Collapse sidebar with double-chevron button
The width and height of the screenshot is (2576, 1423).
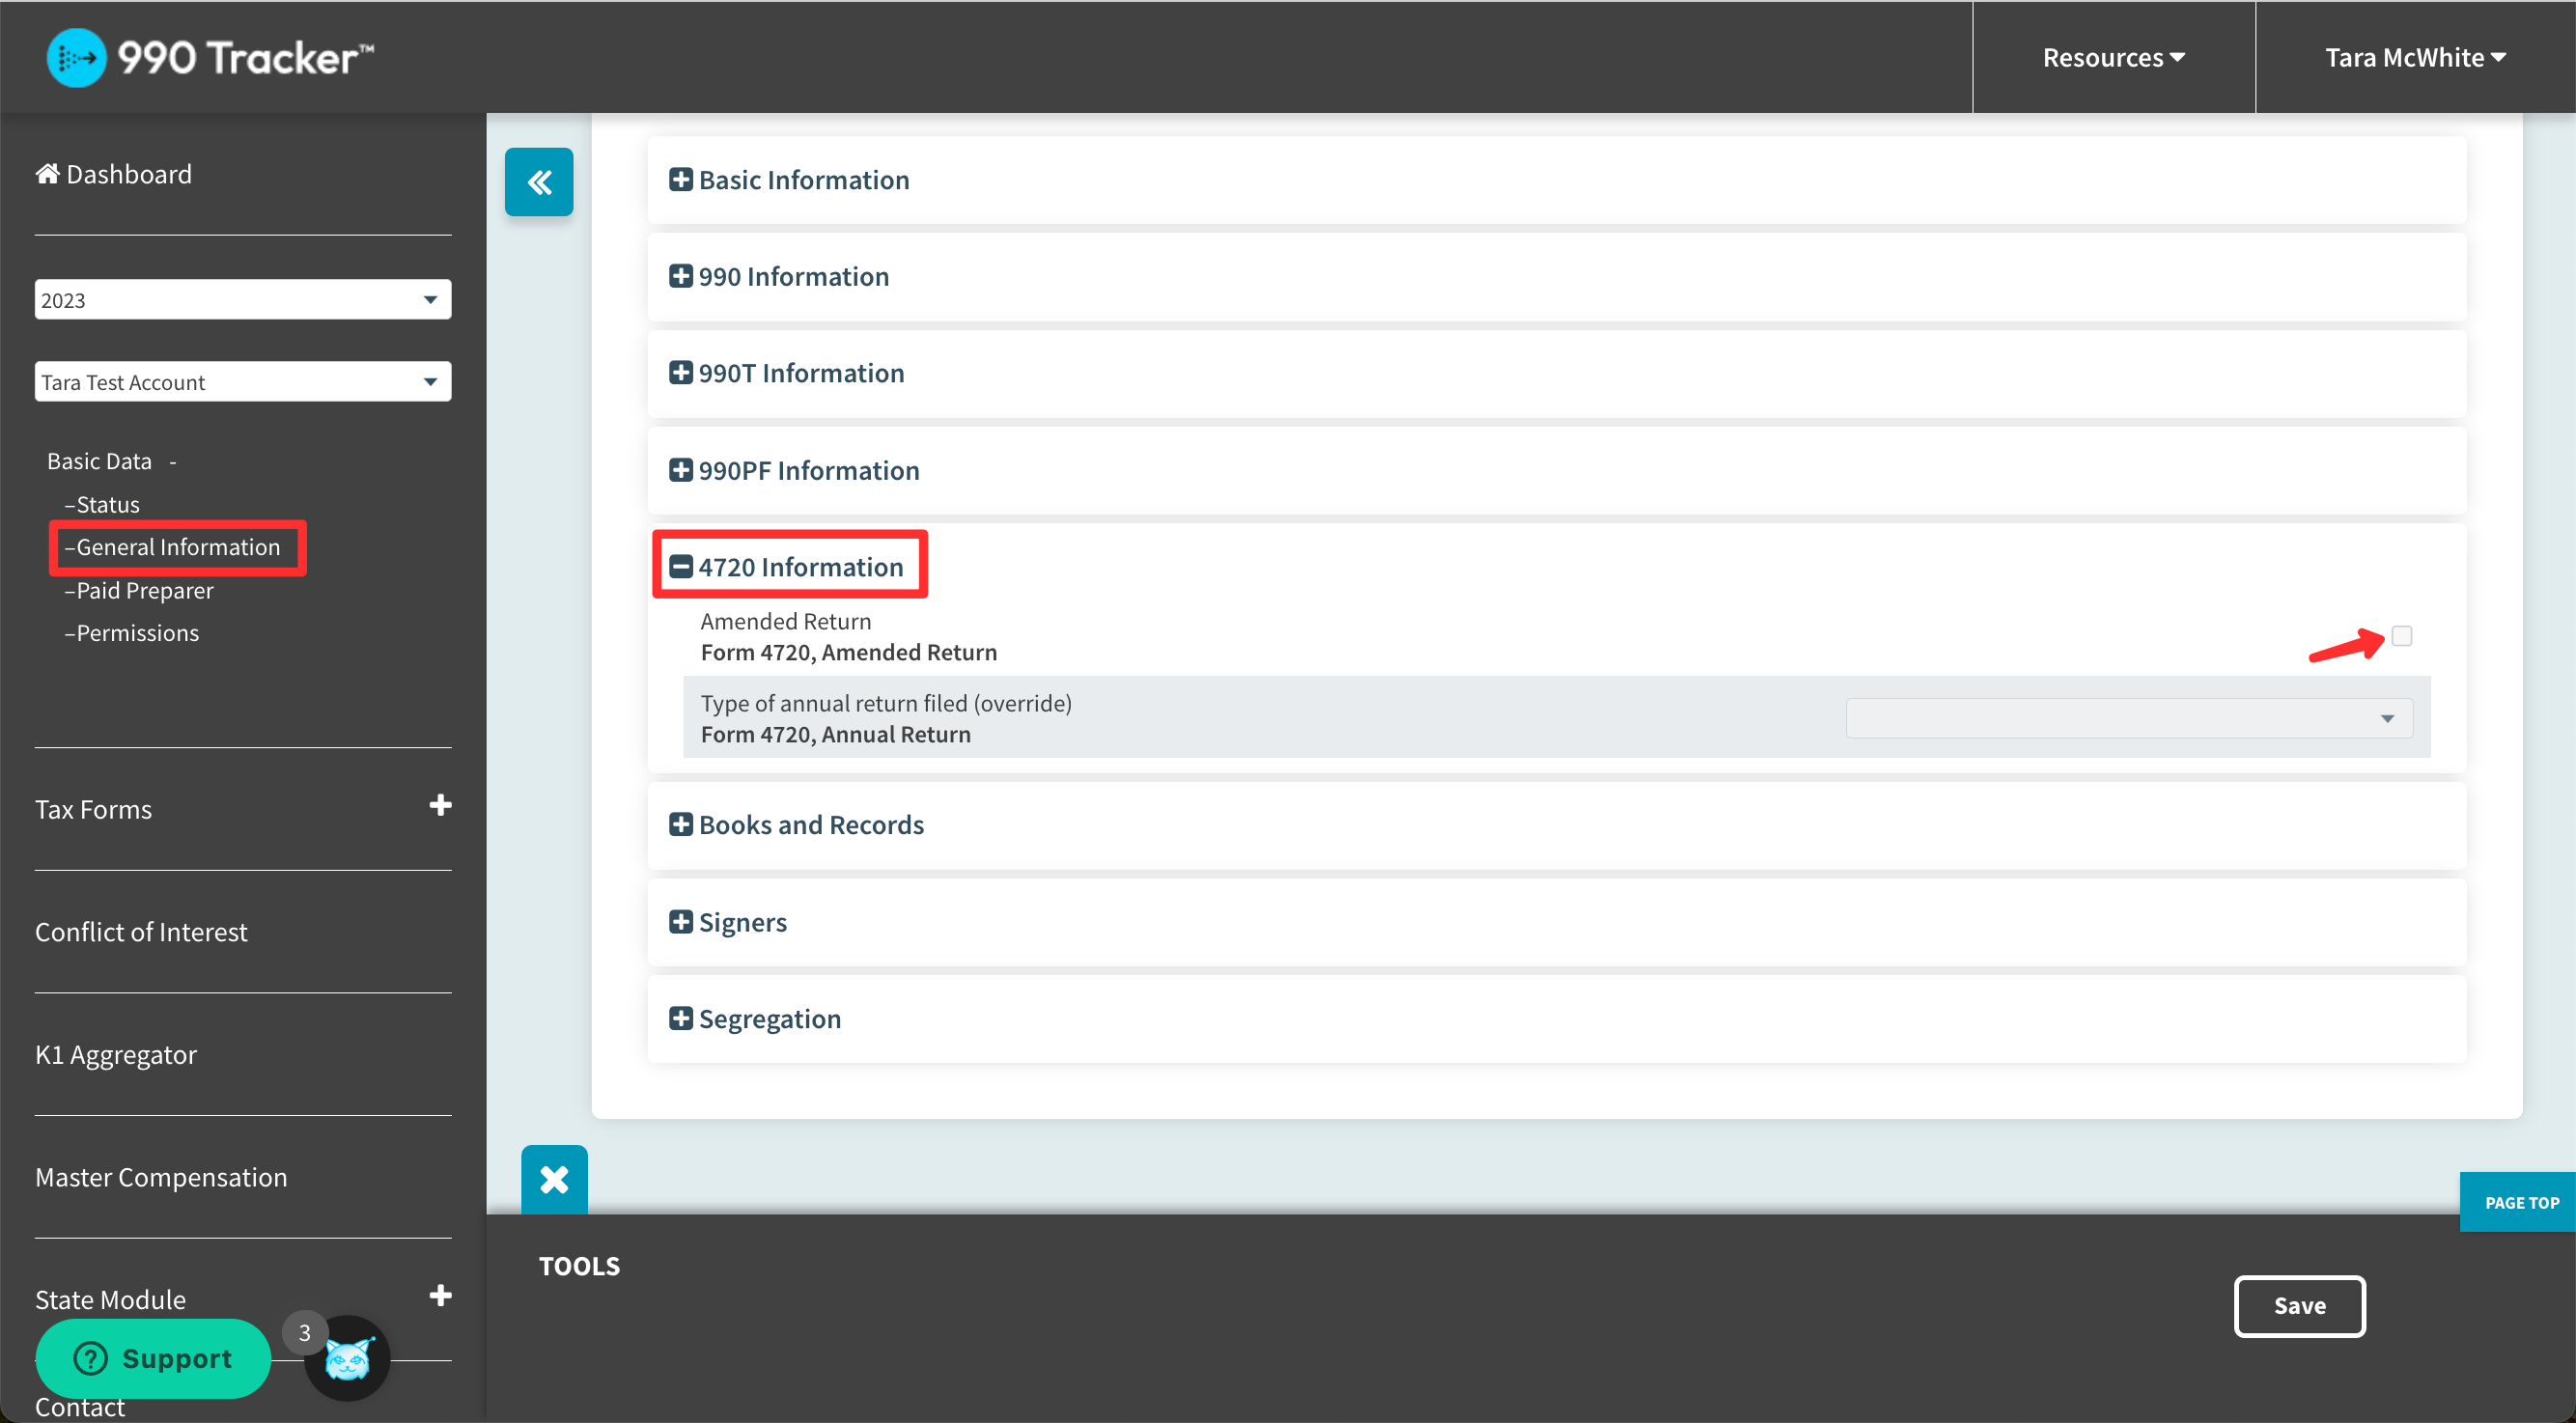(538, 182)
